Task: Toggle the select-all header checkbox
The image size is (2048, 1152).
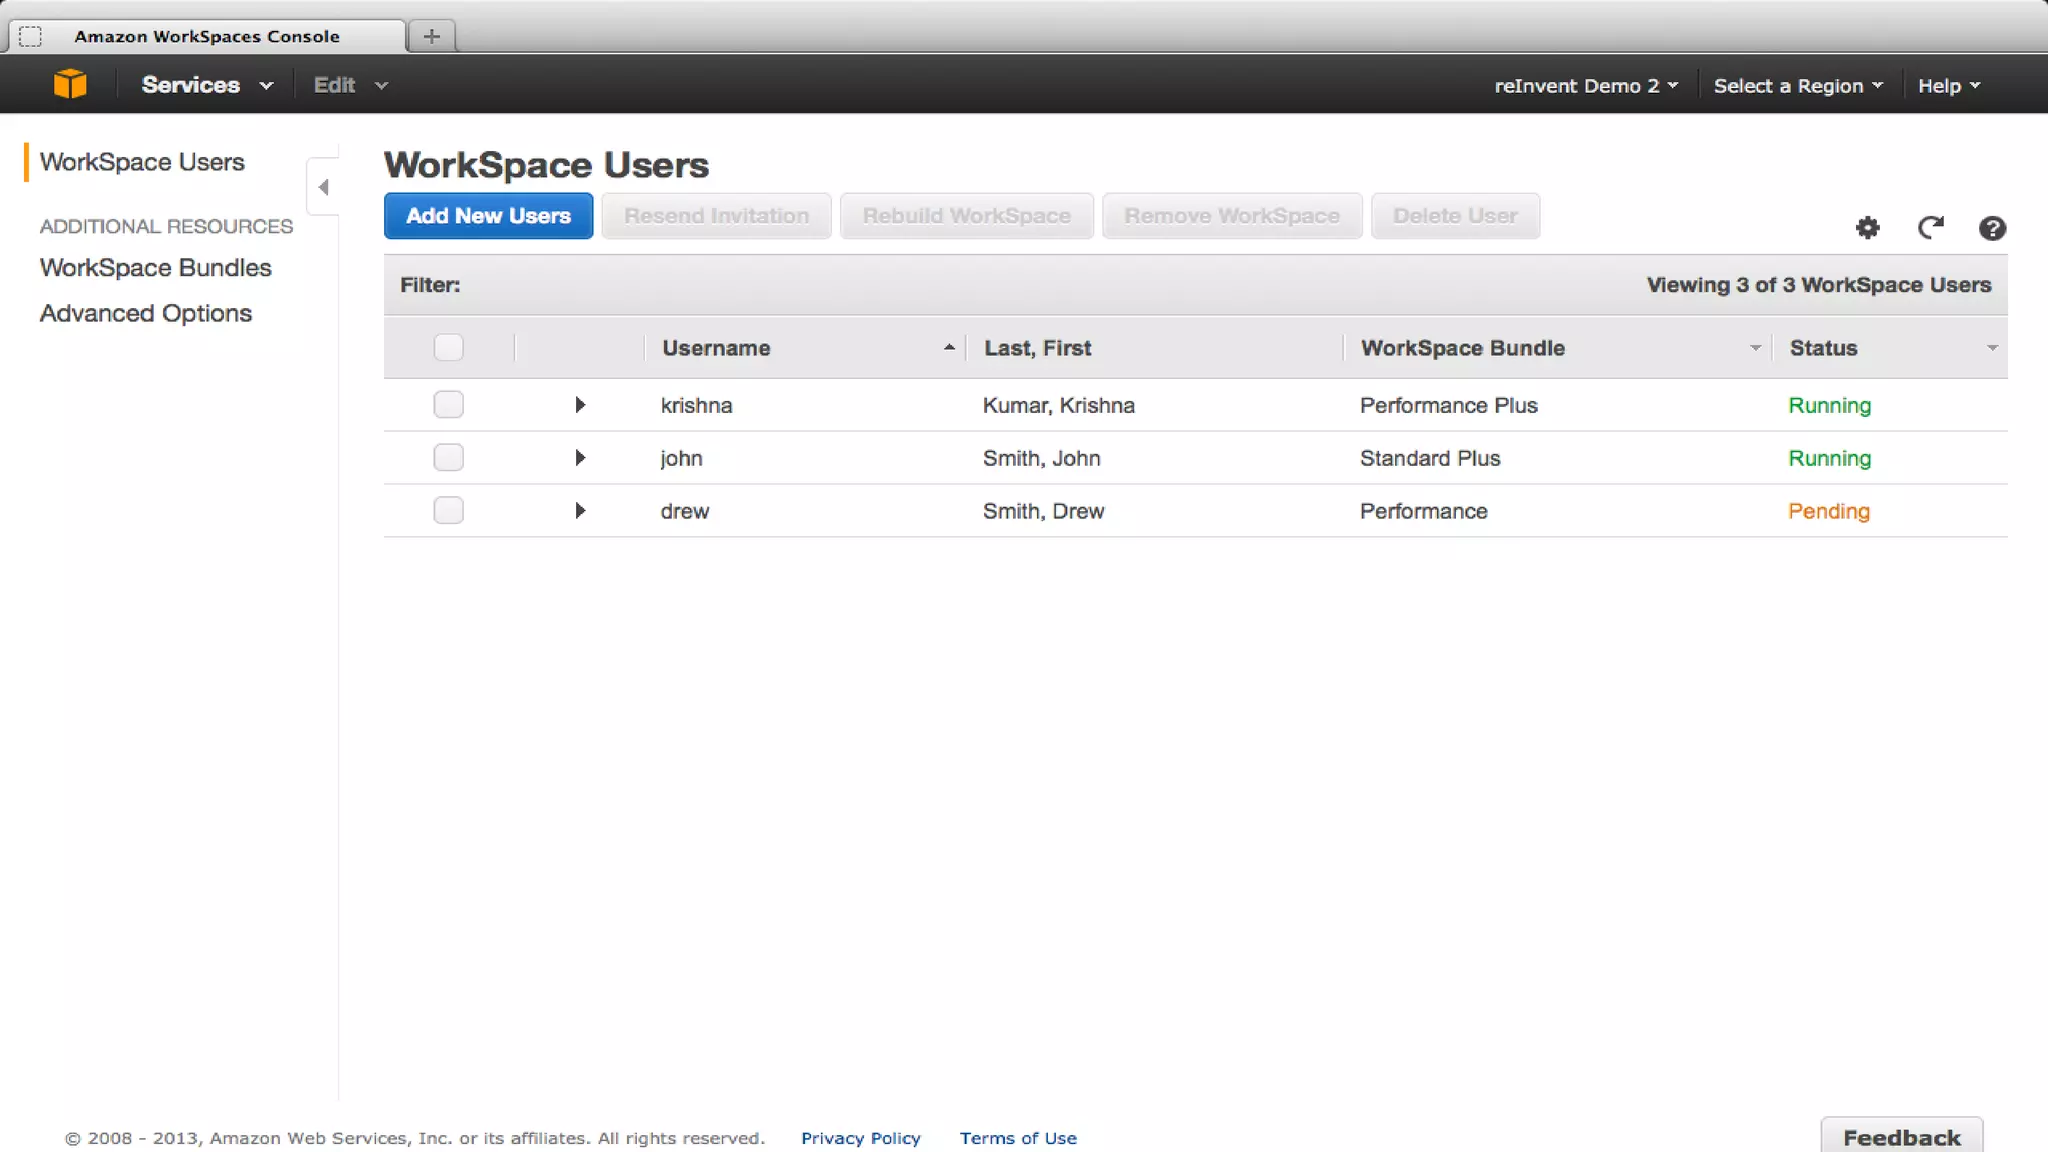Action: click(x=448, y=347)
